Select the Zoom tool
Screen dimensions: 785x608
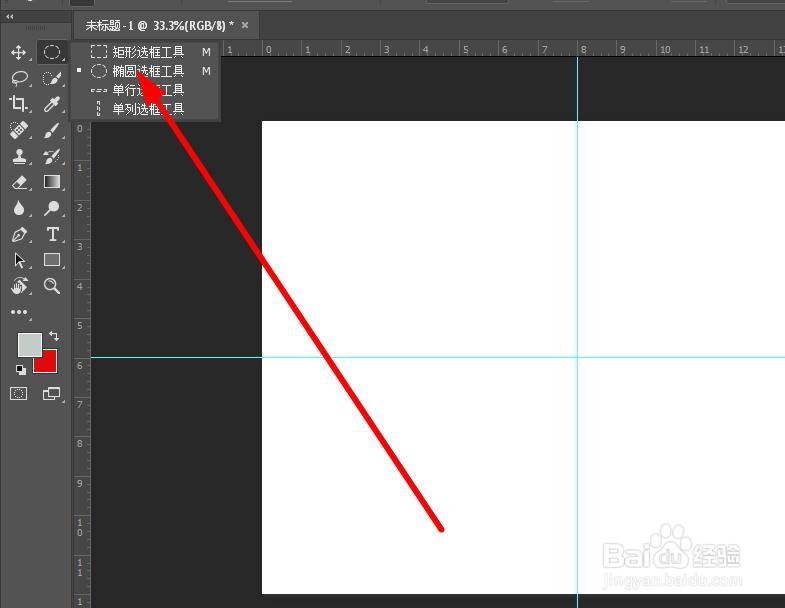pos(52,286)
